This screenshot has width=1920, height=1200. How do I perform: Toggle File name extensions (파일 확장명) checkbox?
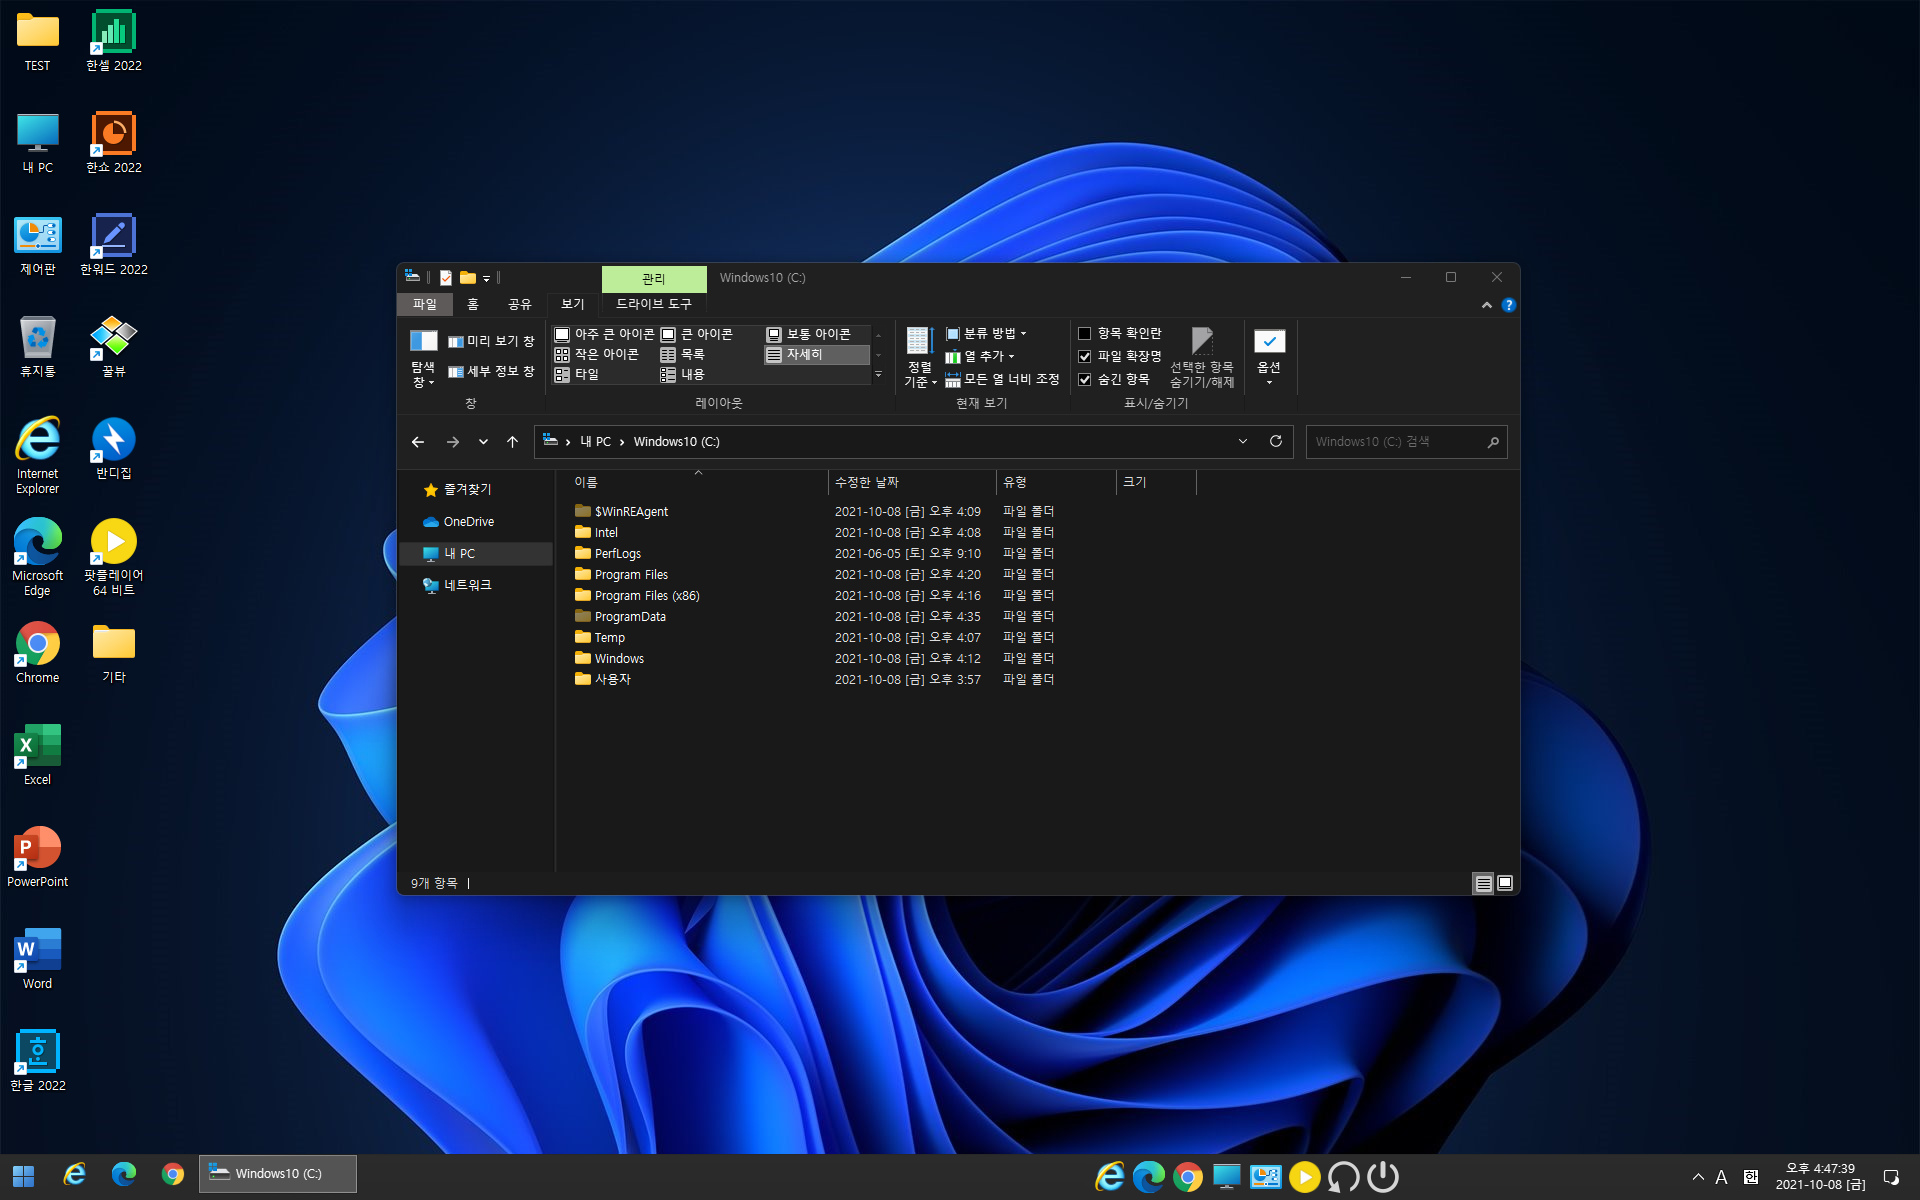[x=1119, y=357]
